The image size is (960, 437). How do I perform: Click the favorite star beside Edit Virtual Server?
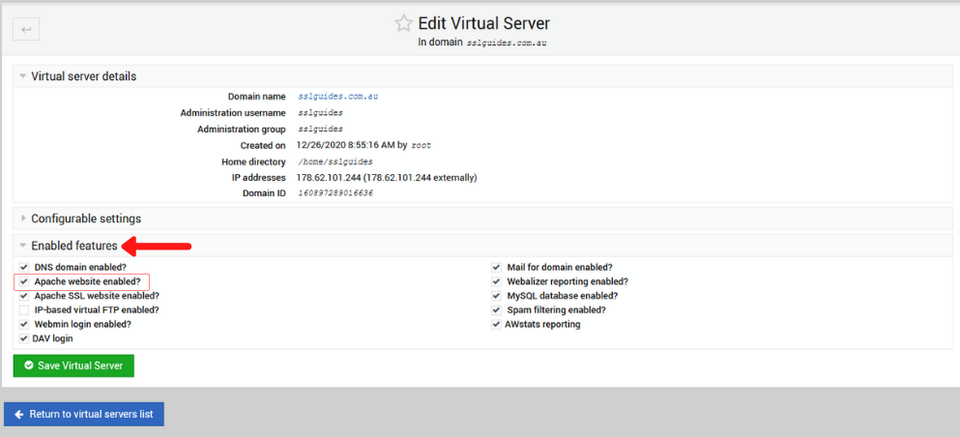(403, 23)
